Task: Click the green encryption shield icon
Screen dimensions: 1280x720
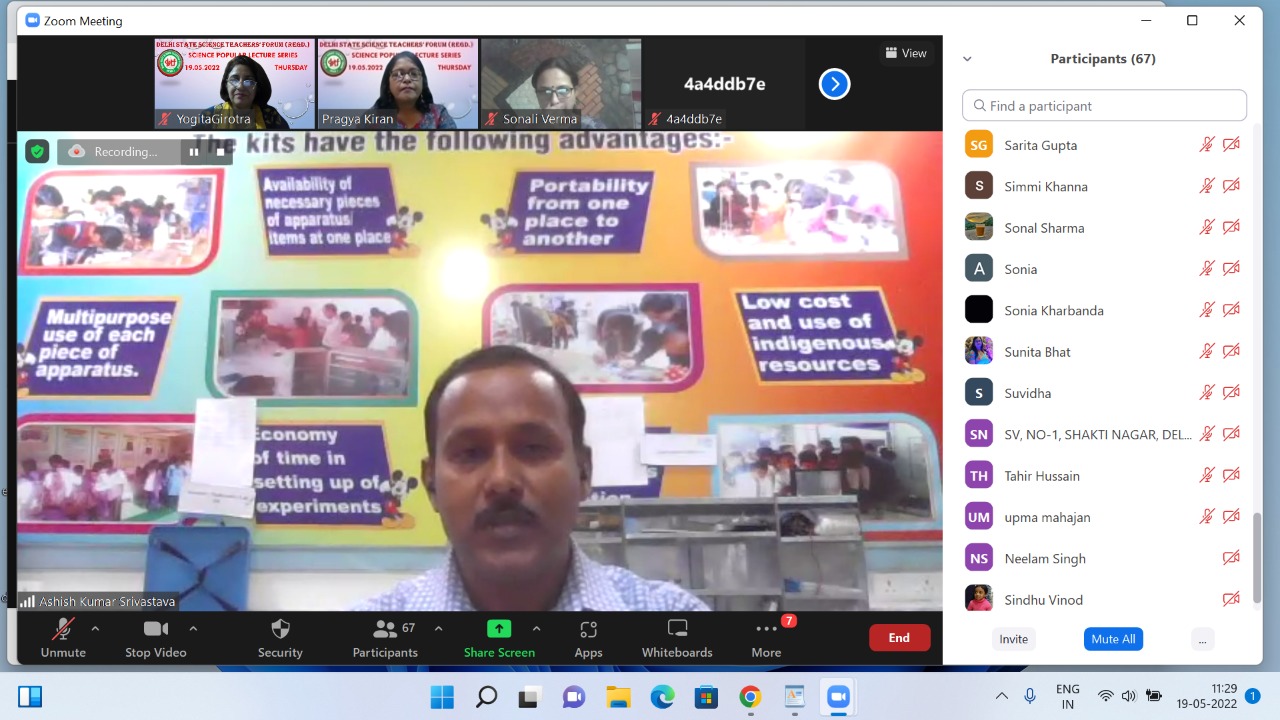Action: pos(37,152)
